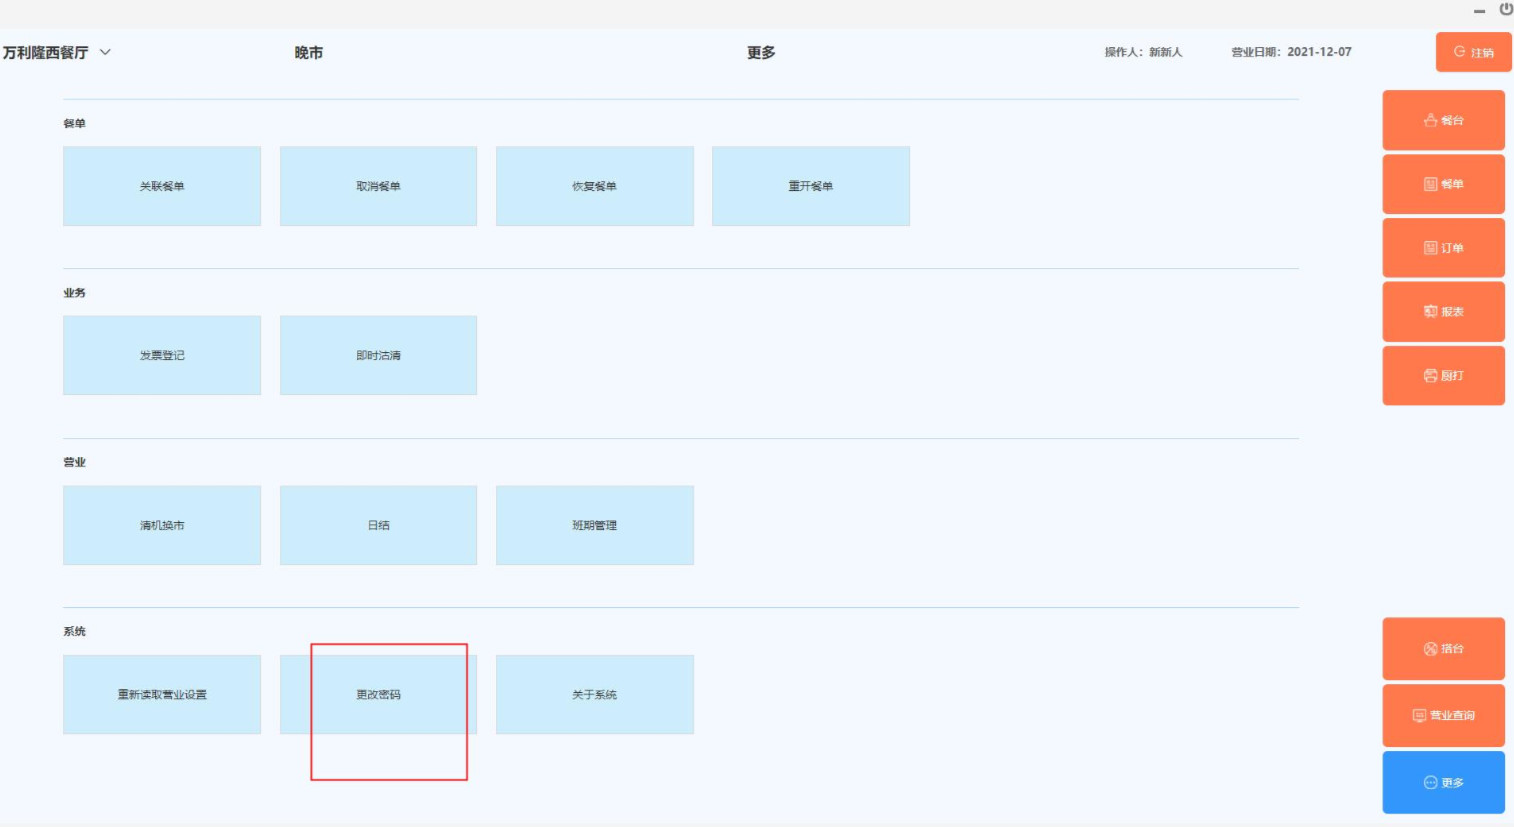Open the 关于系统 about system tile

pos(594,694)
